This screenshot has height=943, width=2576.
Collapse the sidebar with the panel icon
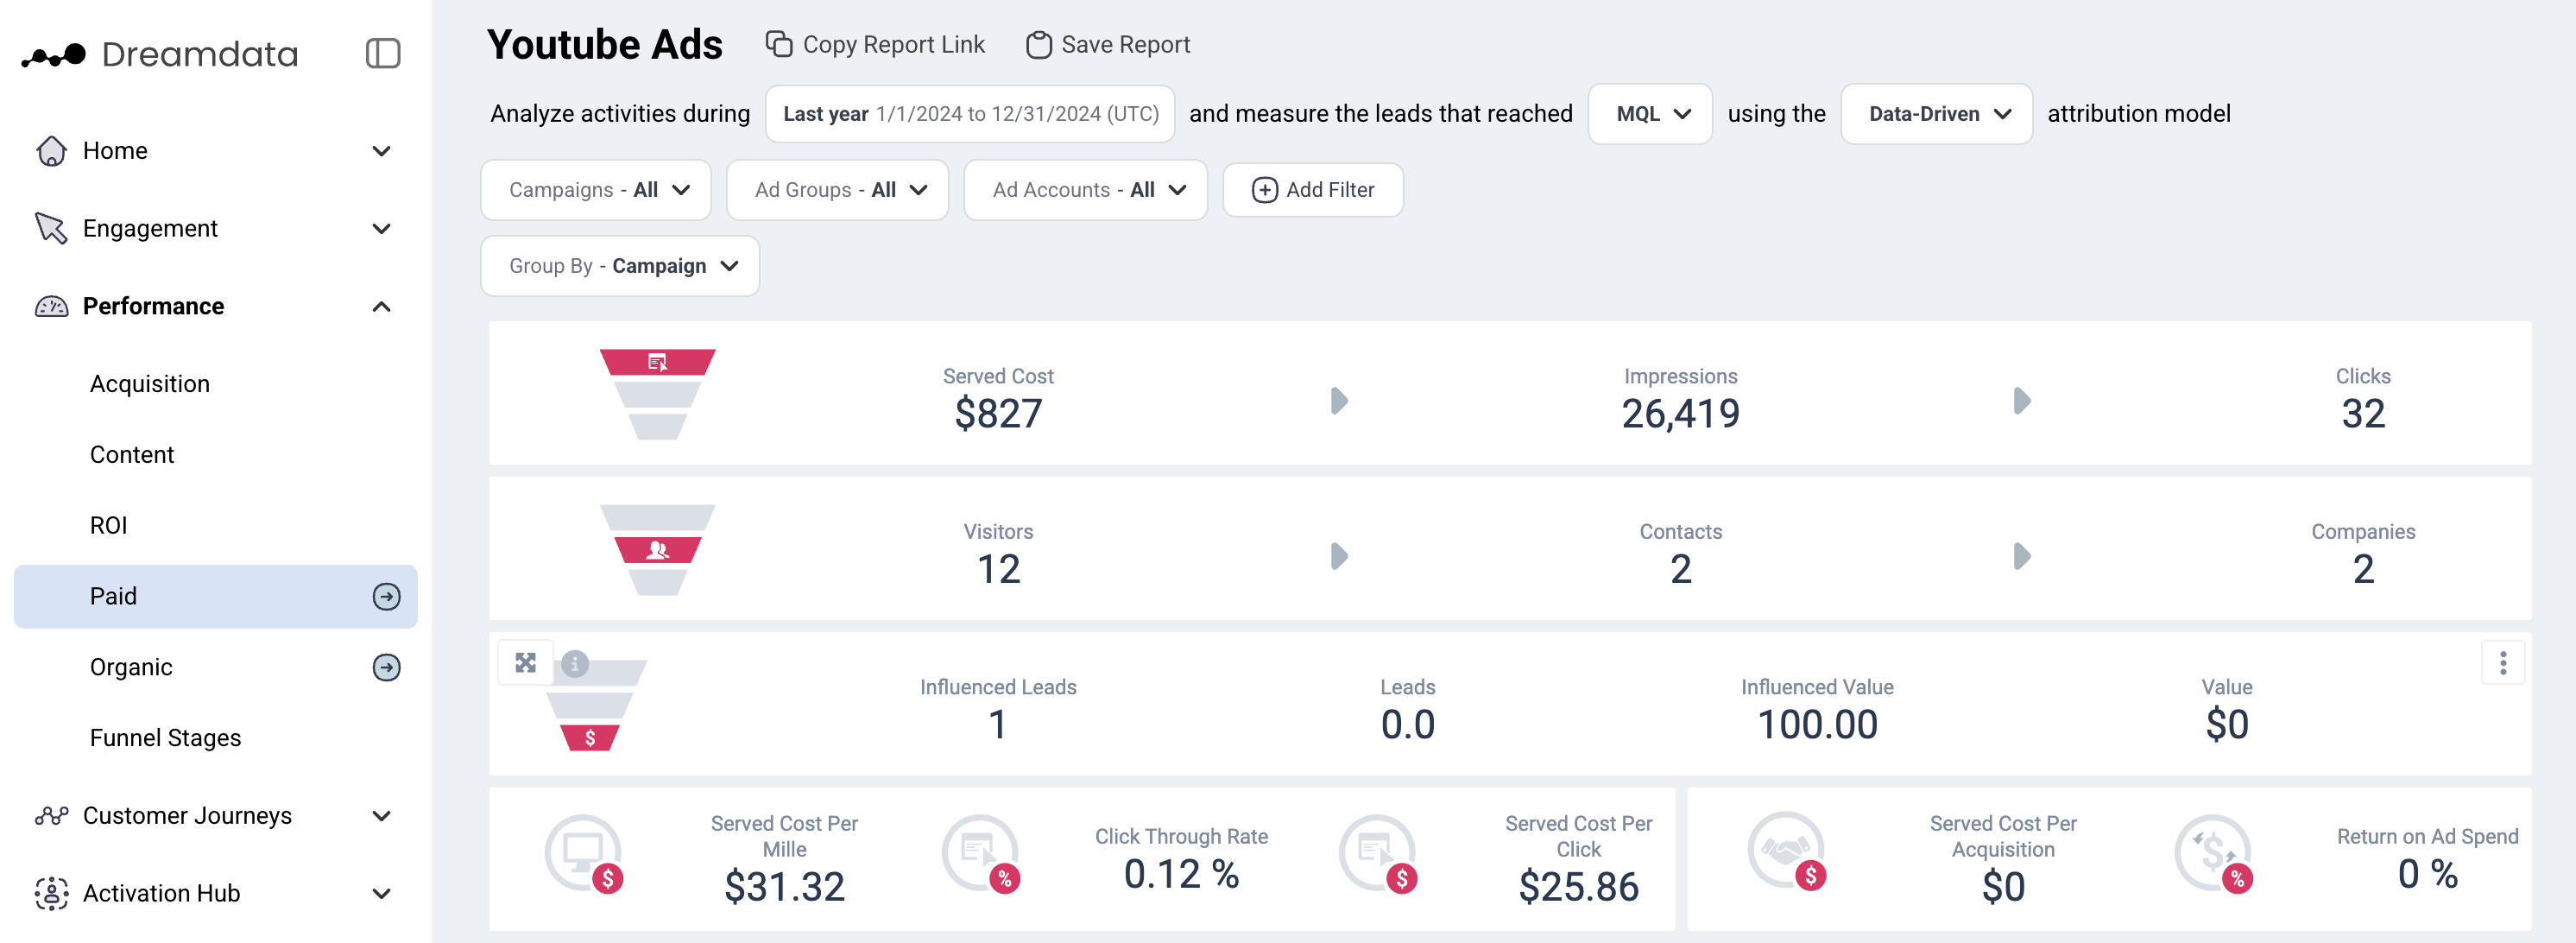[x=383, y=53]
